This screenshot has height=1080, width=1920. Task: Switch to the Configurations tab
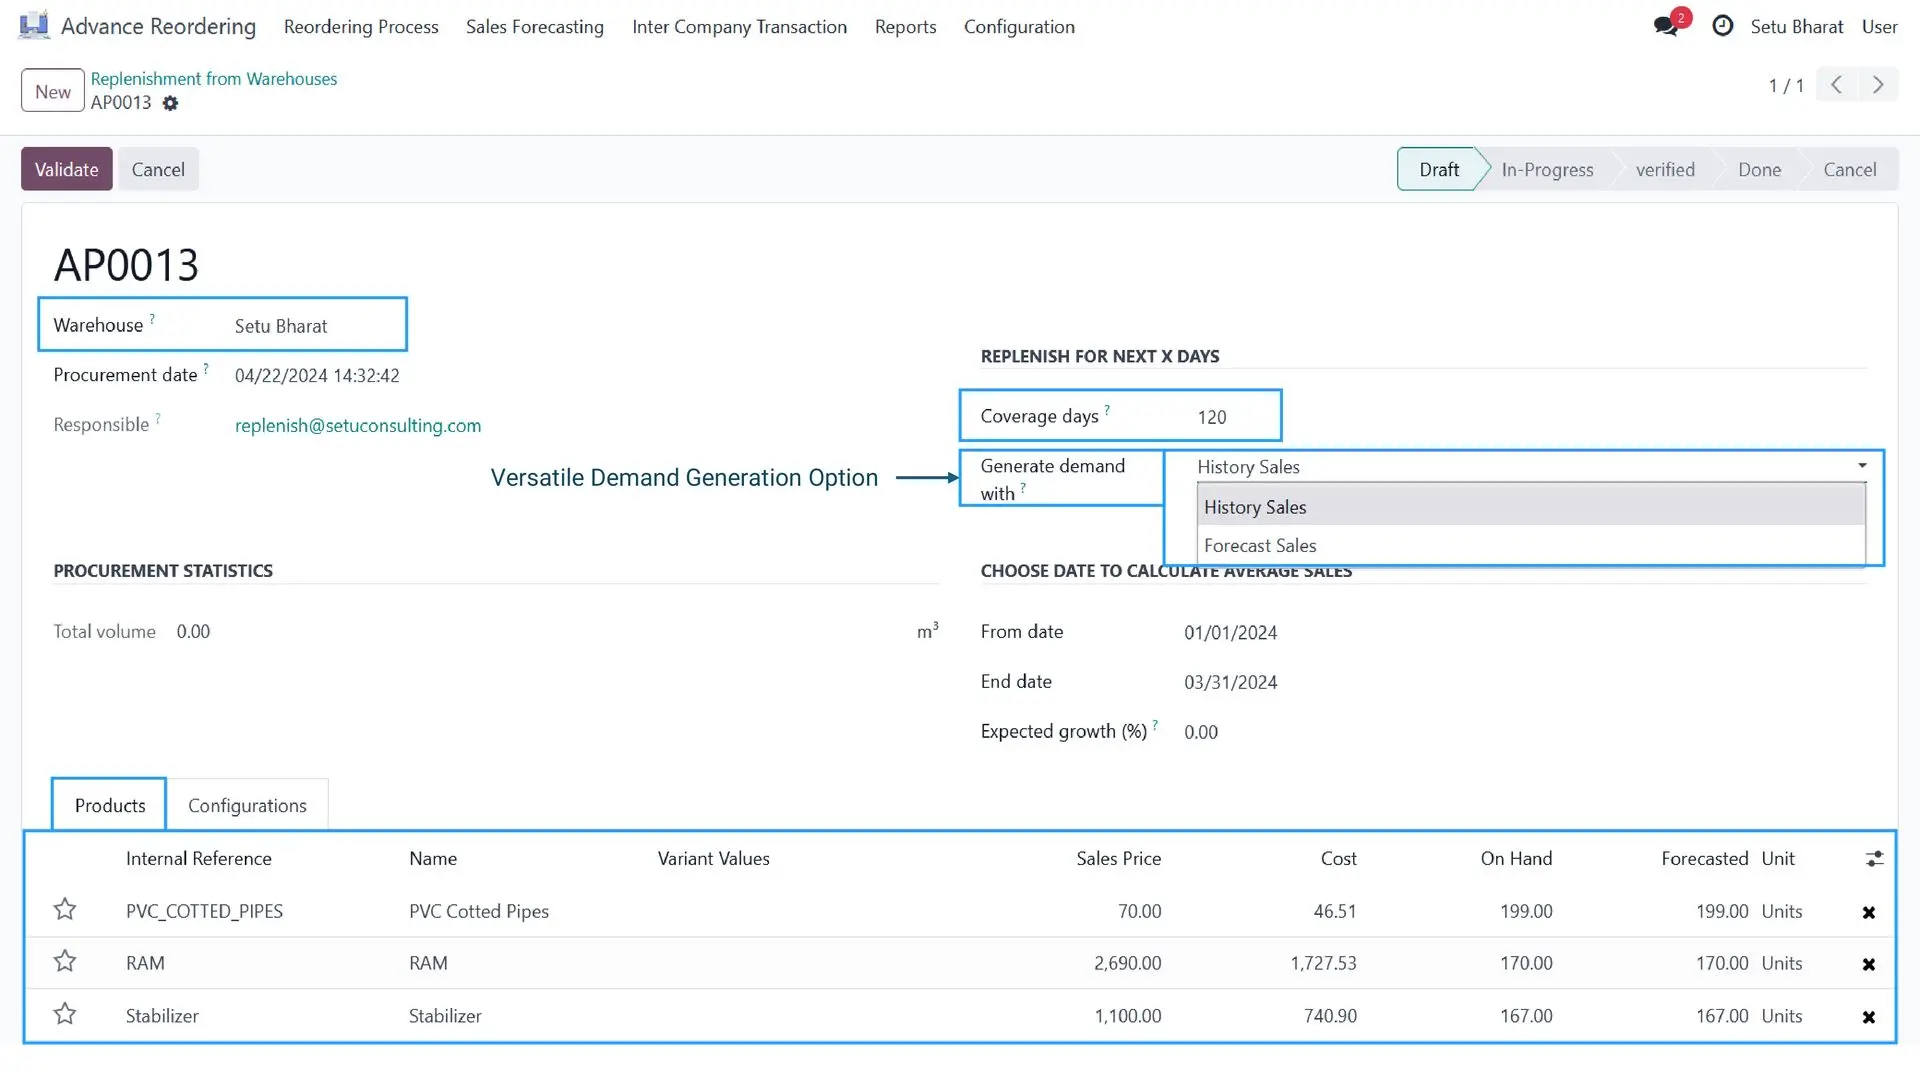(x=247, y=805)
